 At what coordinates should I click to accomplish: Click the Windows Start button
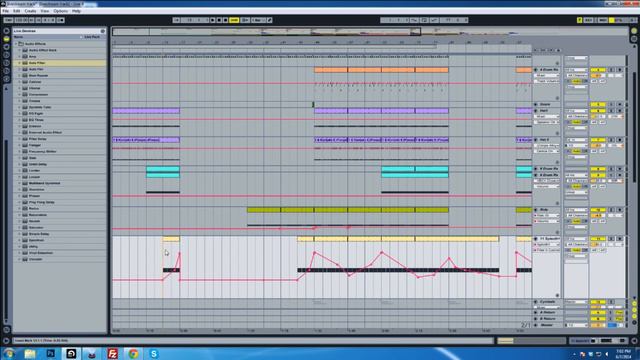(9, 353)
